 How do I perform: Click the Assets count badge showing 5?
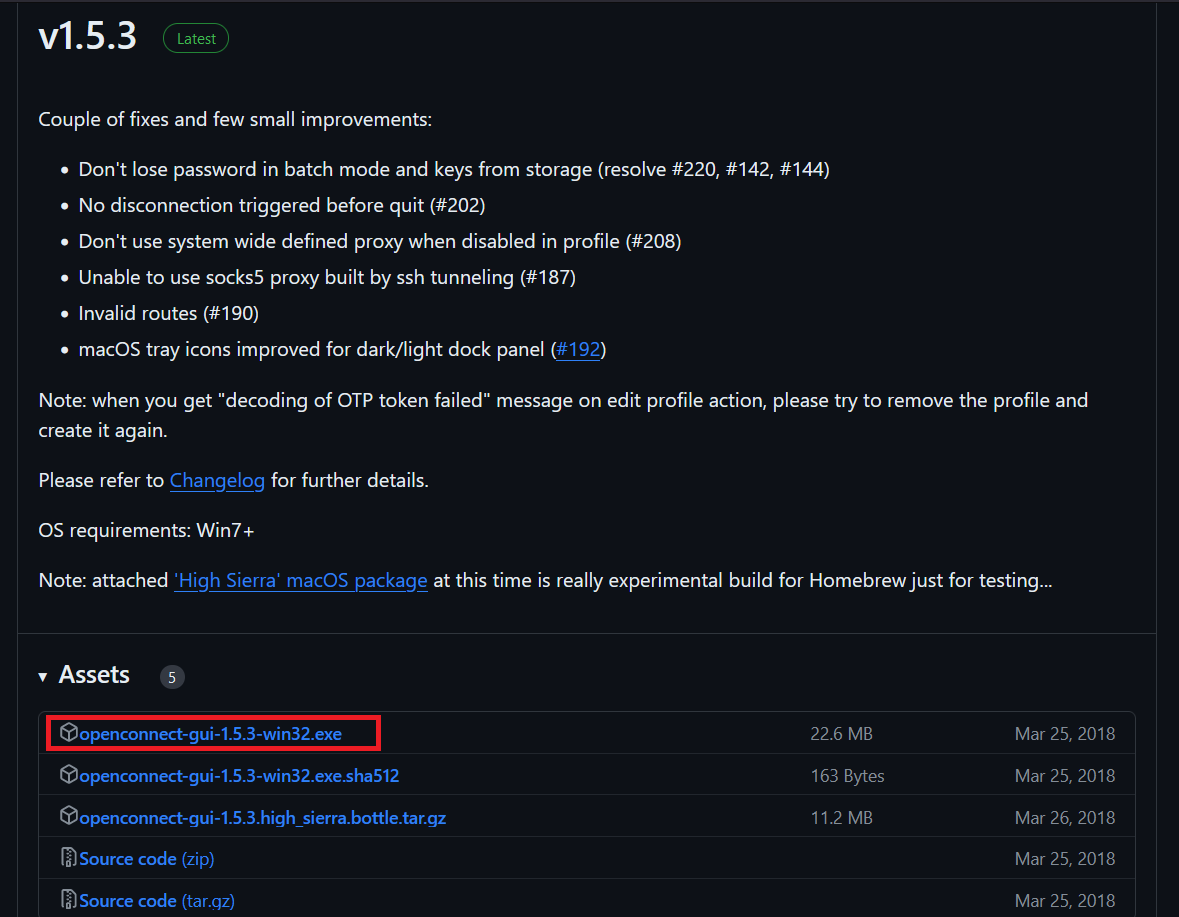pos(172,677)
